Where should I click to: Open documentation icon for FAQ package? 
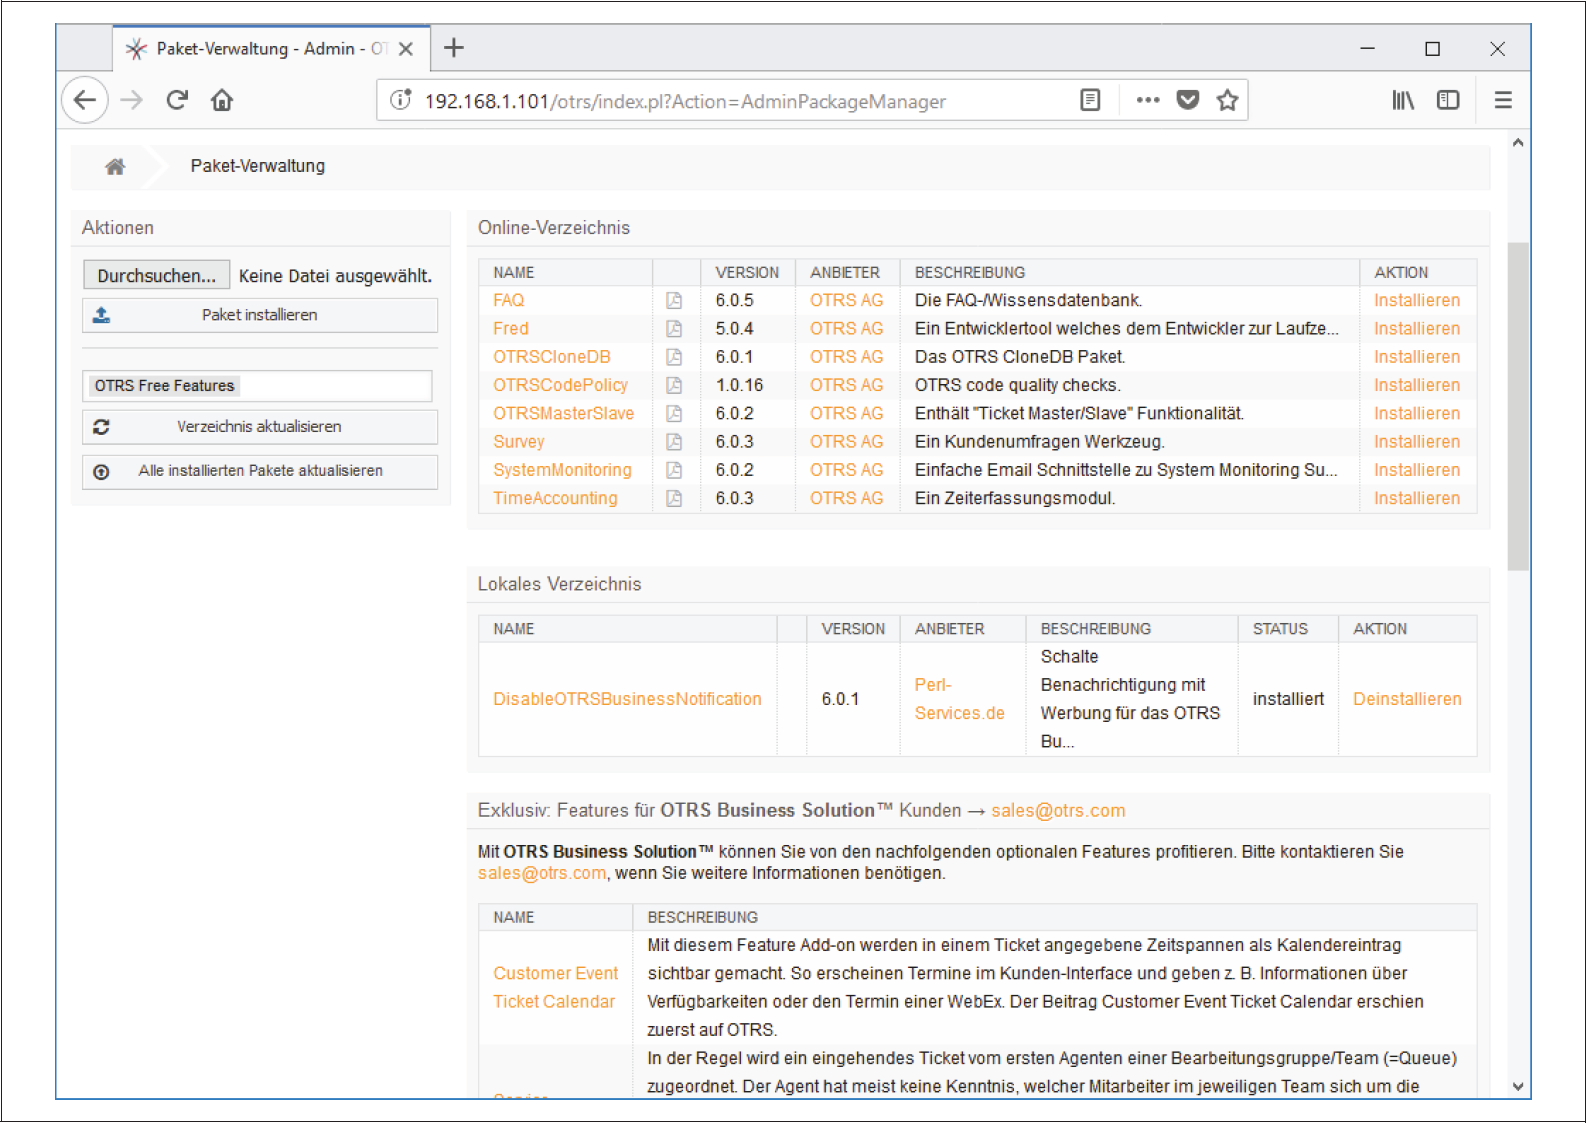[674, 300]
